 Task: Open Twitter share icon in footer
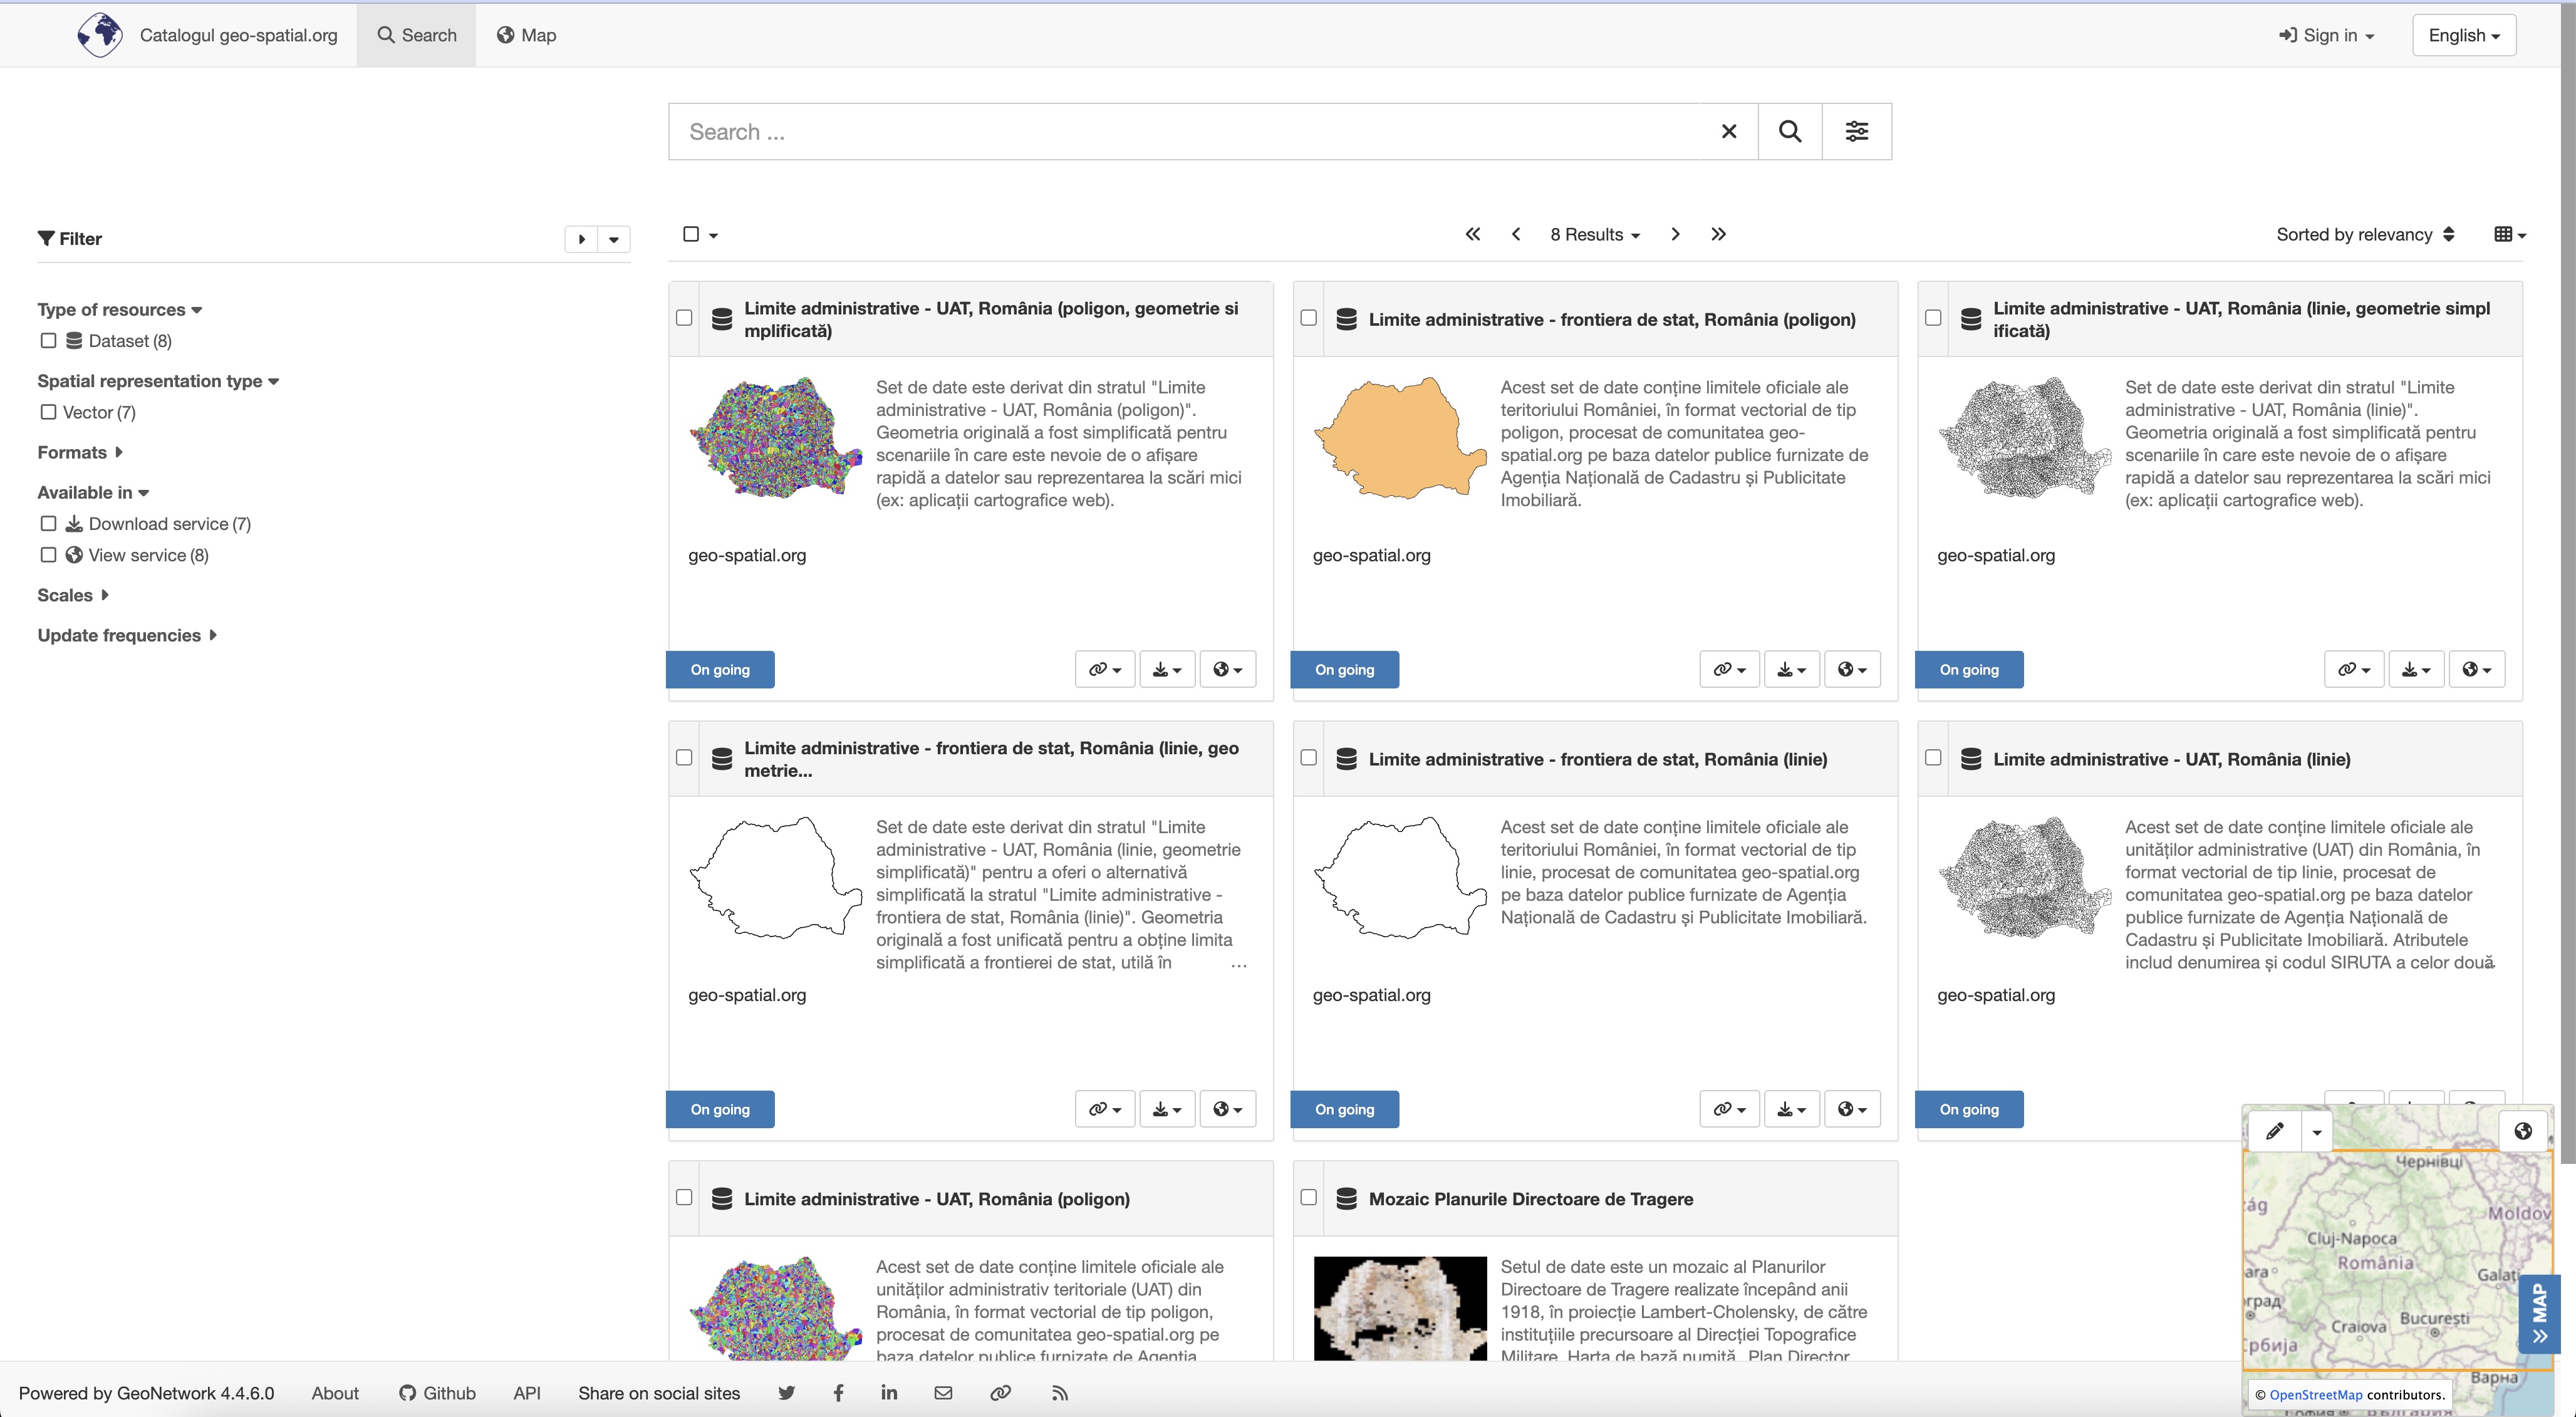(x=787, y=1393)
